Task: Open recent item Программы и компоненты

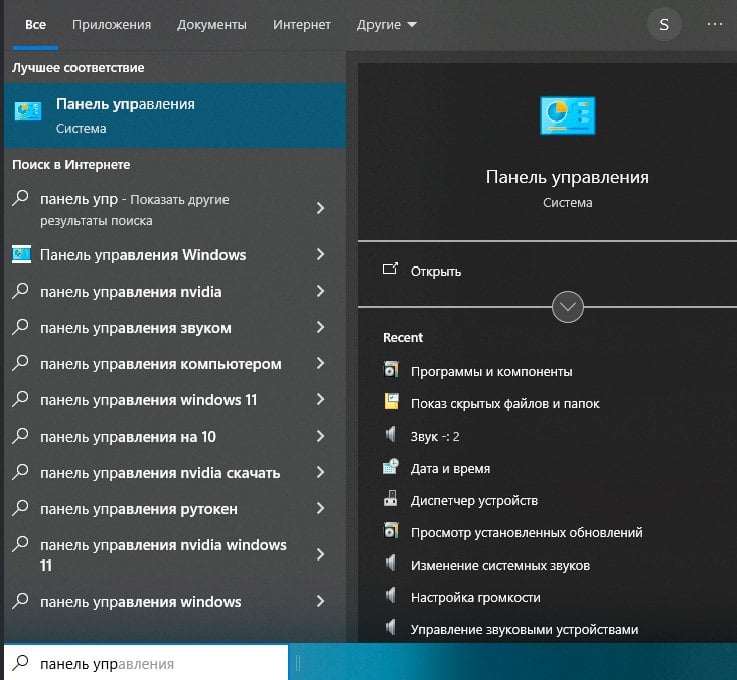Action: point(492,371)
